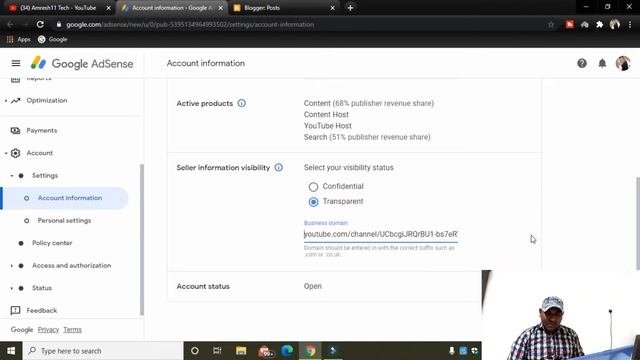Click the Account gear icon
The image size is (640, 360).
16,153
